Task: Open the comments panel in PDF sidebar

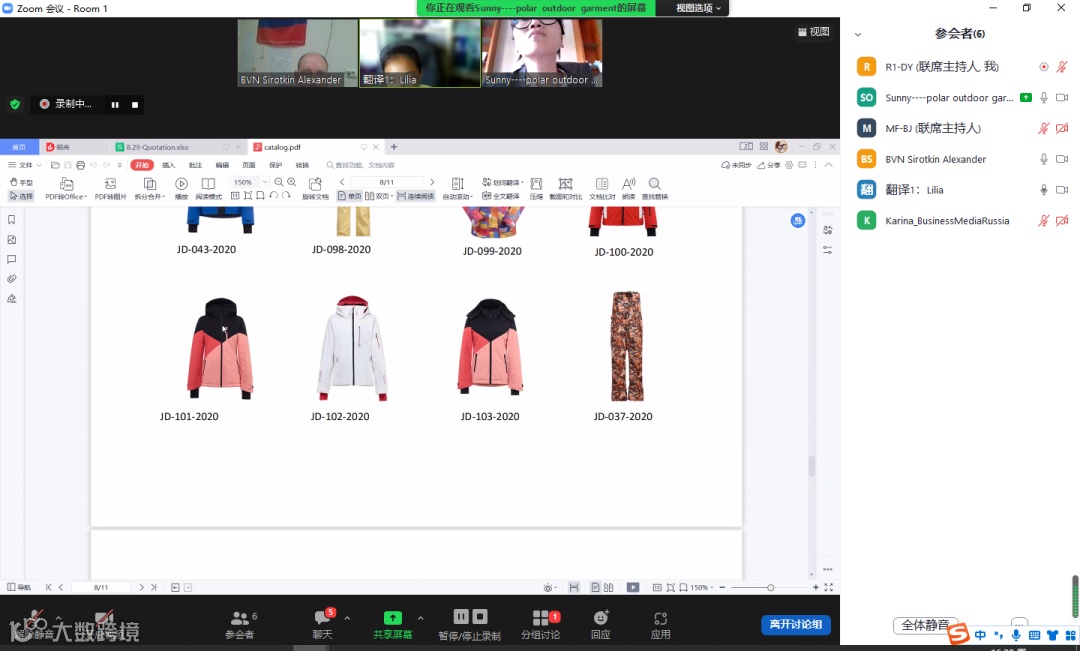Action: coord(11,260)
